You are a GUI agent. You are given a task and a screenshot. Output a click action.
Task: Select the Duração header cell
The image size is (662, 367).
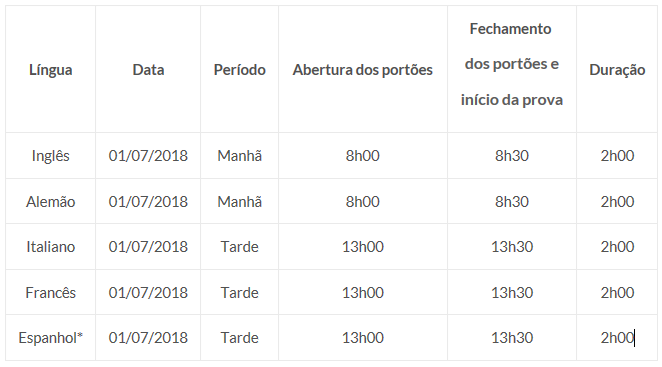[x=617, y=70]
